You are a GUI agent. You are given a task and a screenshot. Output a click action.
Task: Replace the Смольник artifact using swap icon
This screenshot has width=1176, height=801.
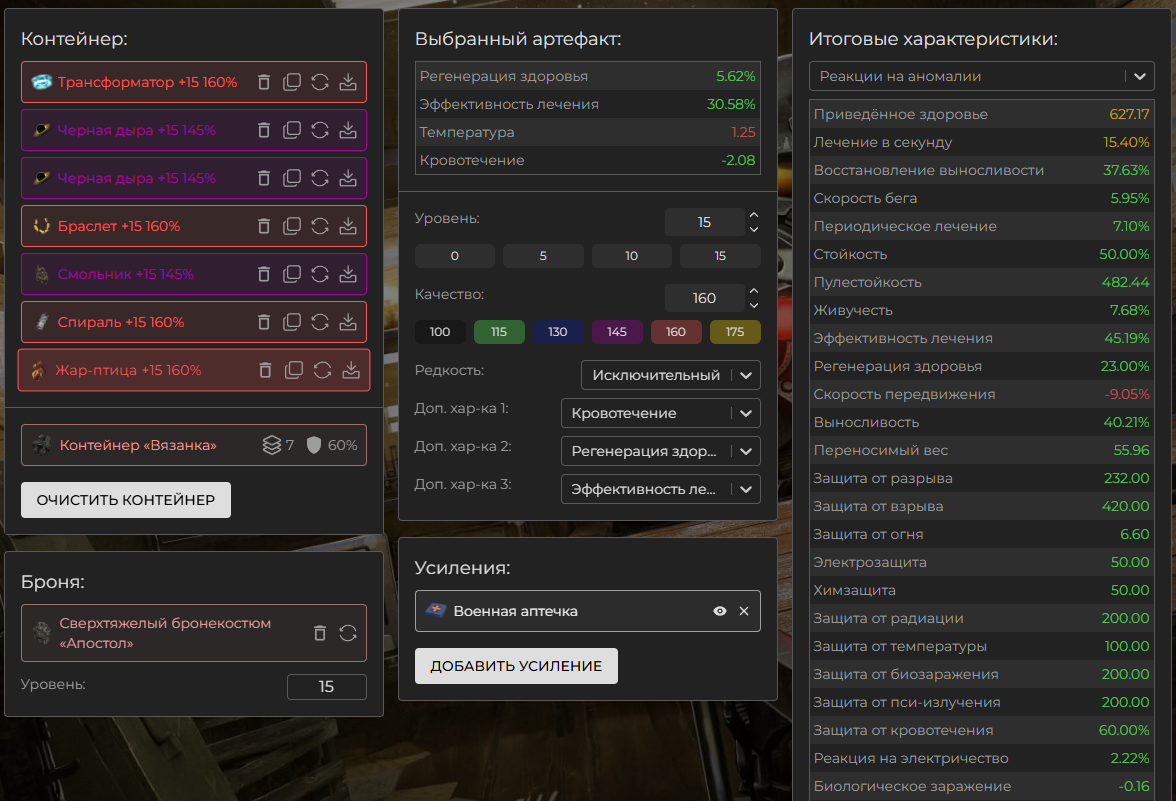[x=320, y=274]
